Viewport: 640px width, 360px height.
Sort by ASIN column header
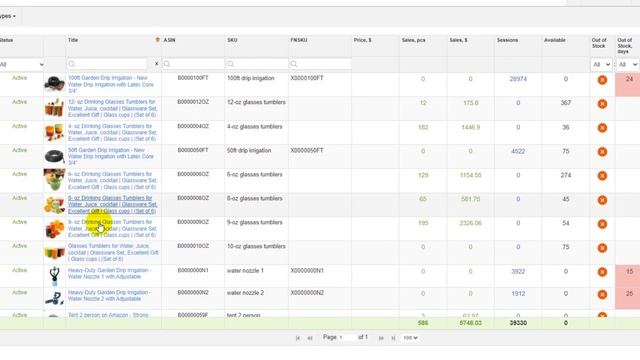click(169, 40)
